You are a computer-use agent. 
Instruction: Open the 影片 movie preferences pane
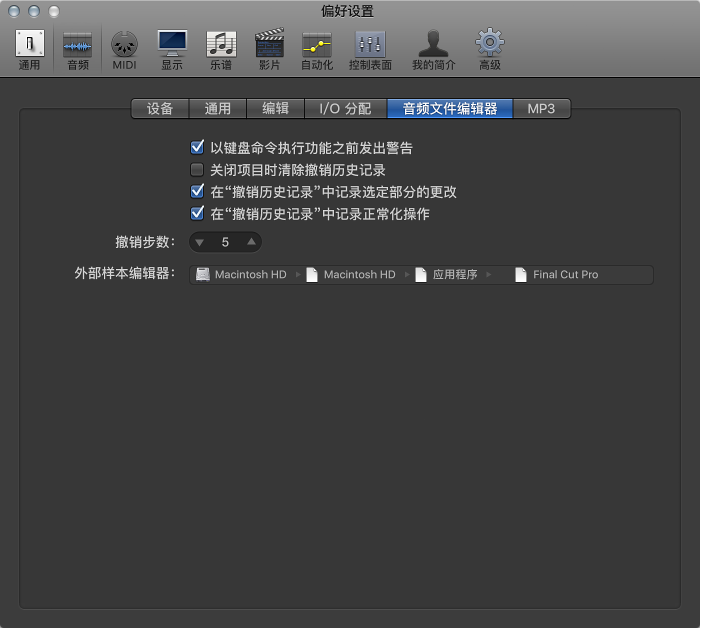coord(269,49)
